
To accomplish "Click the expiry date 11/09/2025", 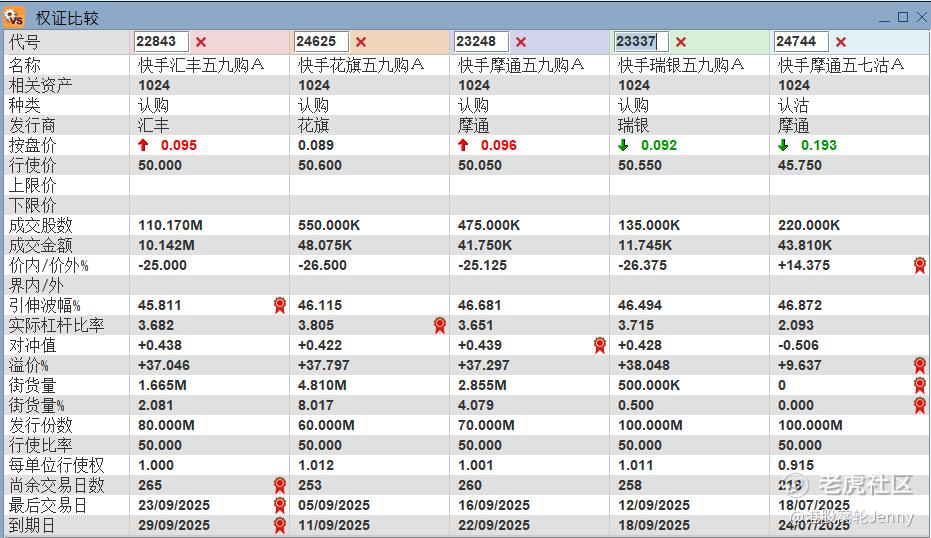I will coord(334,526).
